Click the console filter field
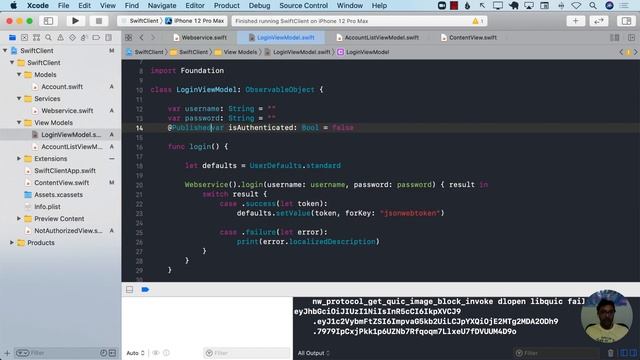 [x=556, y=353]
